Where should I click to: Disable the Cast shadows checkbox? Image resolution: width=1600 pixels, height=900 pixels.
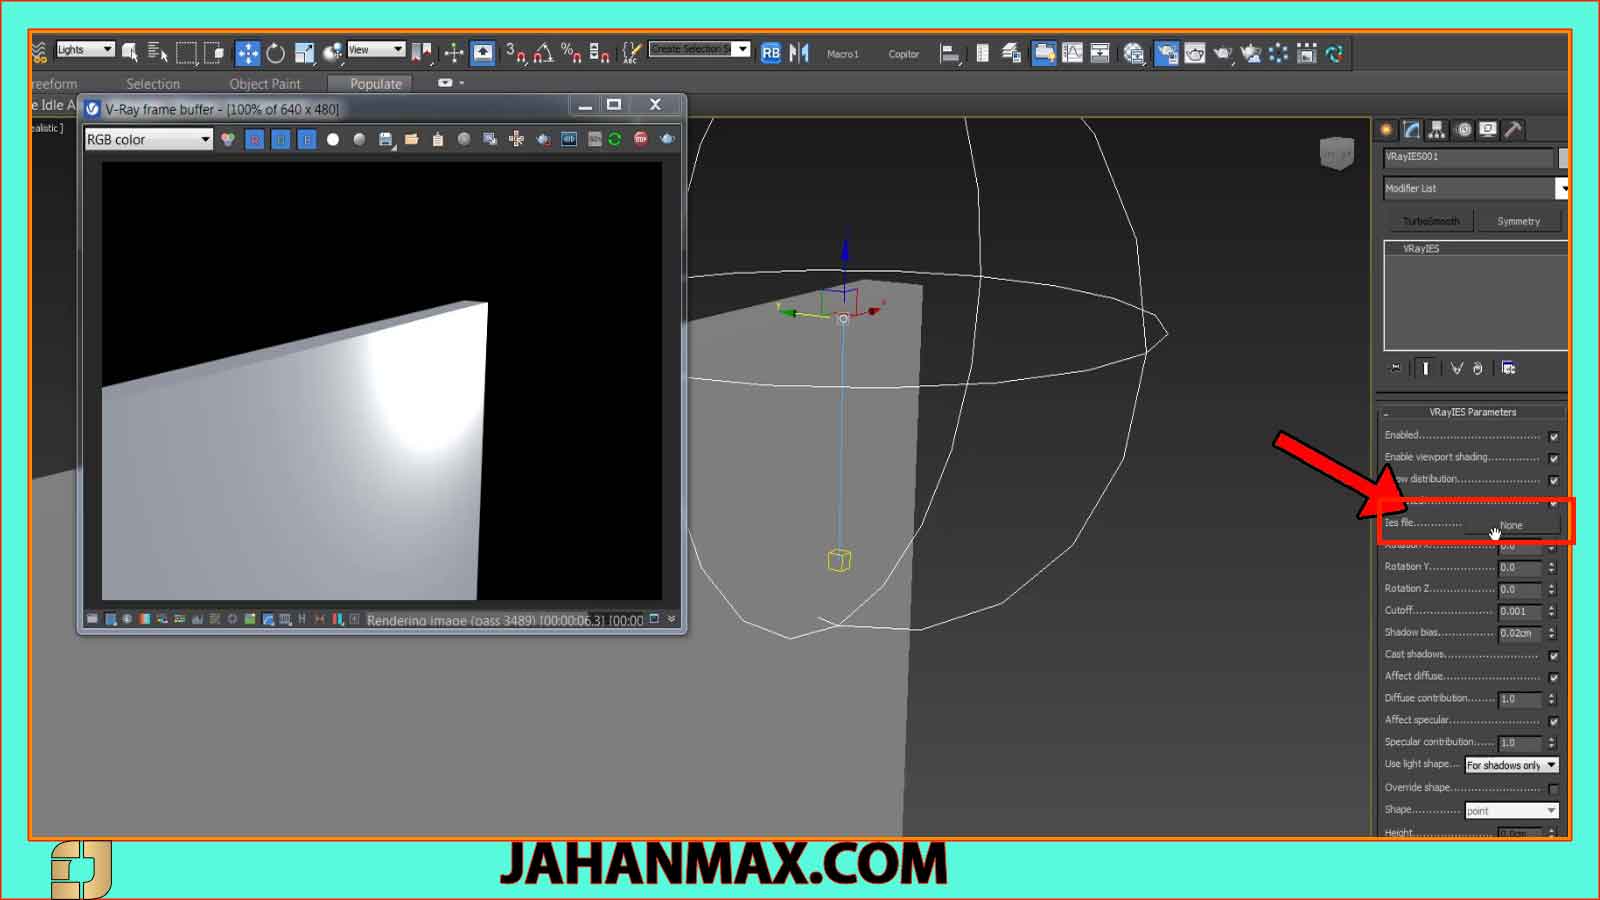coord(1553,656)
